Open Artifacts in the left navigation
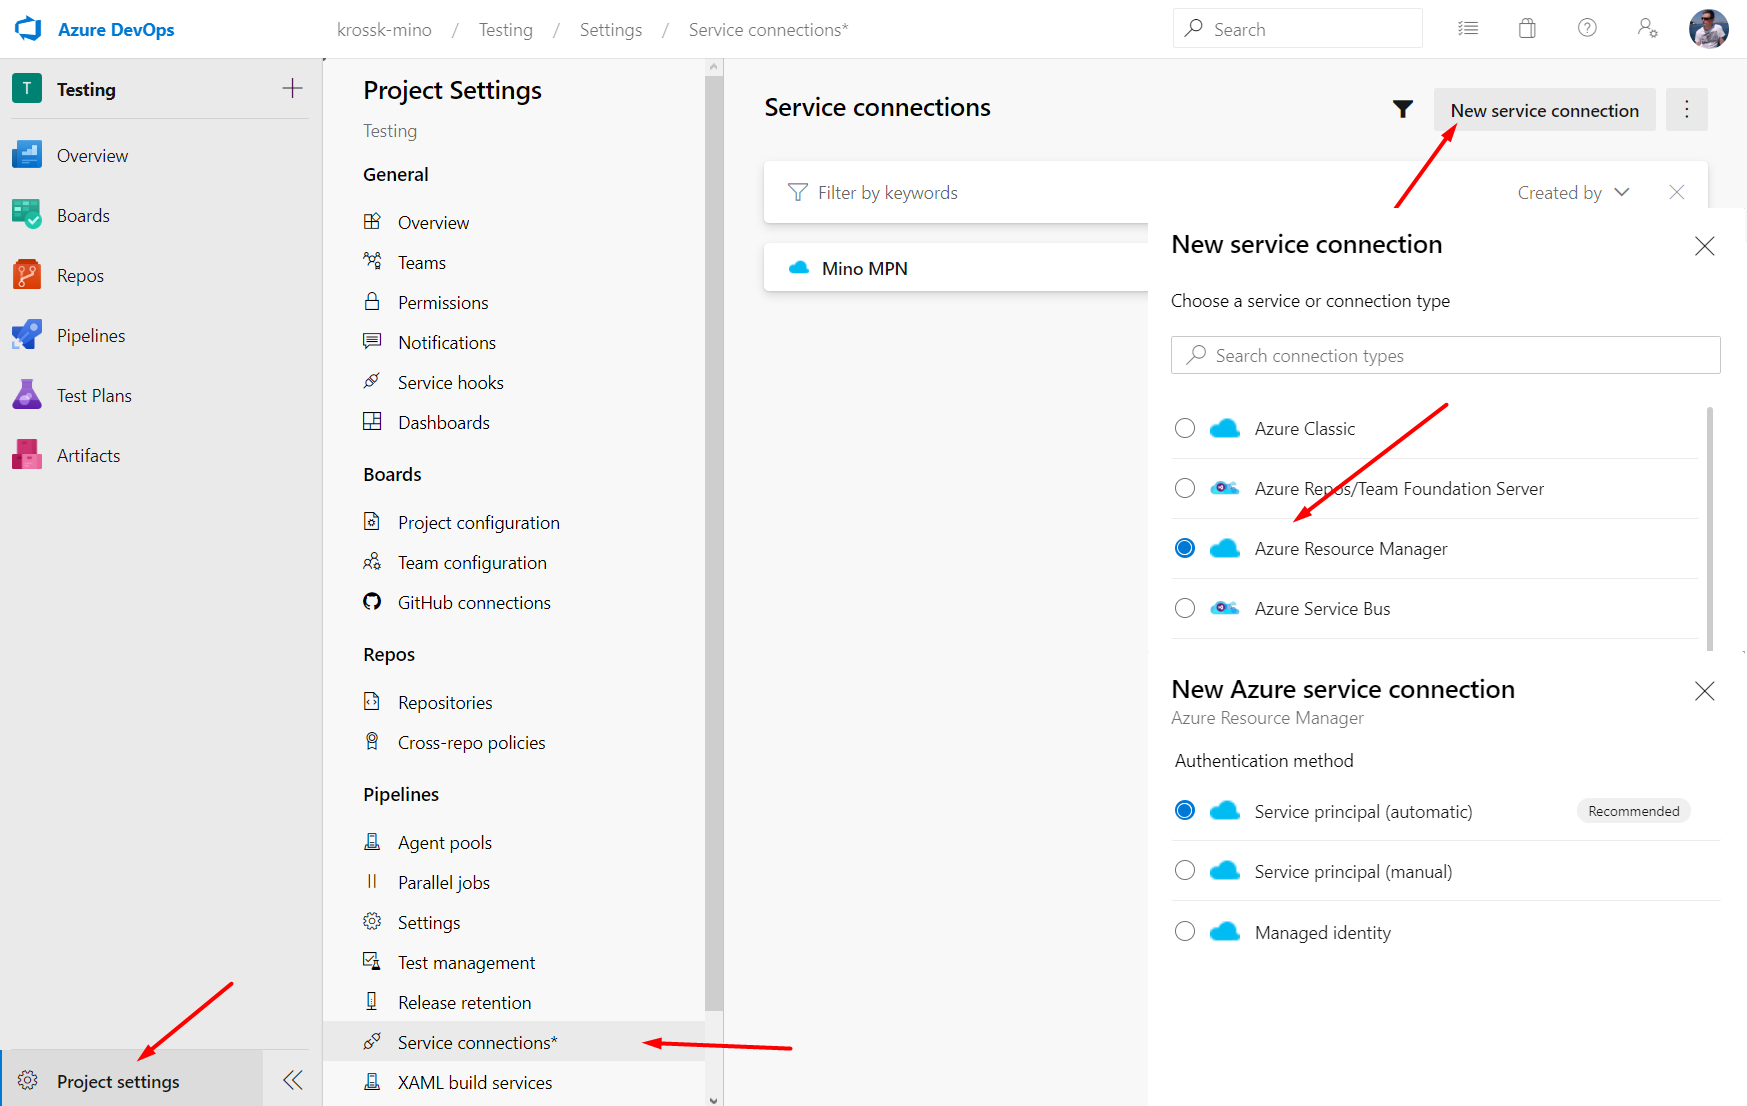The image size is (1747, 1106). pyautogui.click(x=88, y=455)
